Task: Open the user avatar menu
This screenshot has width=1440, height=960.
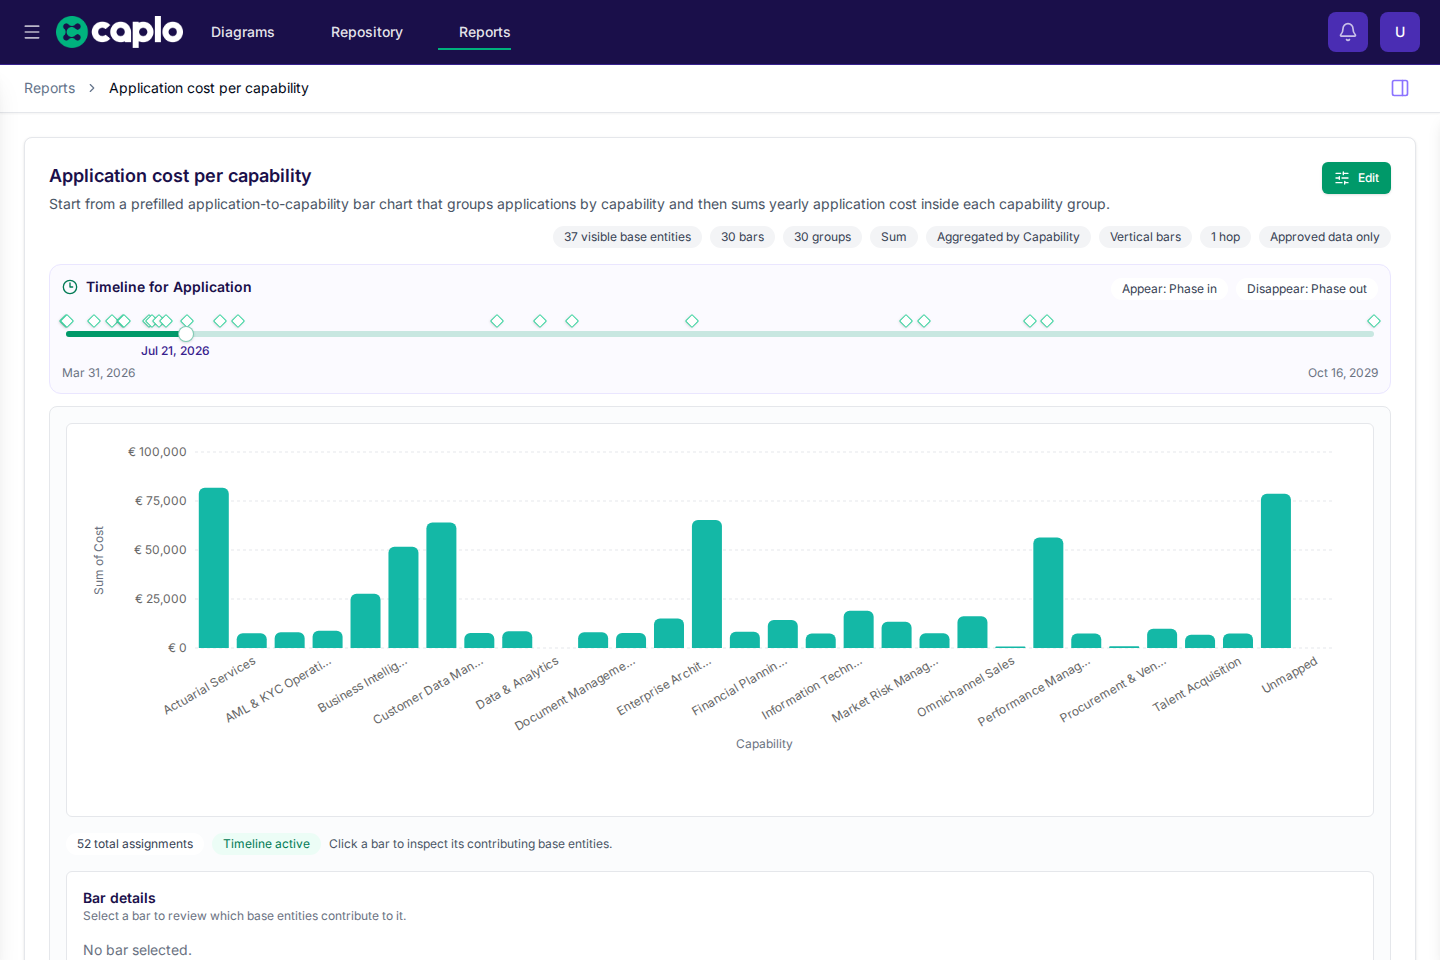Action: click(1400, 32)
